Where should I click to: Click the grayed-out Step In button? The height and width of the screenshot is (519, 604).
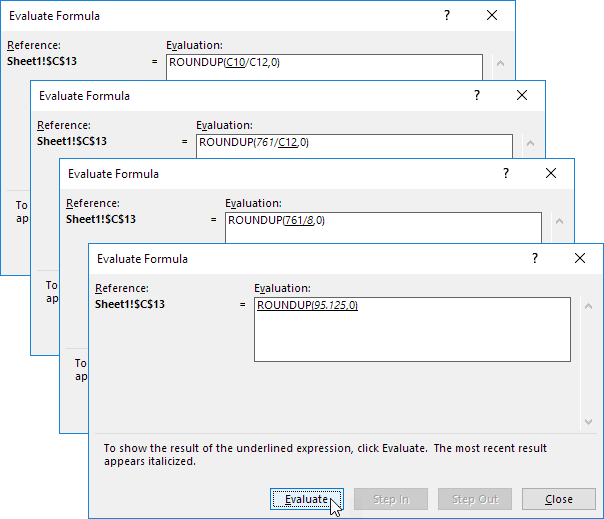[x=391, y=499]
